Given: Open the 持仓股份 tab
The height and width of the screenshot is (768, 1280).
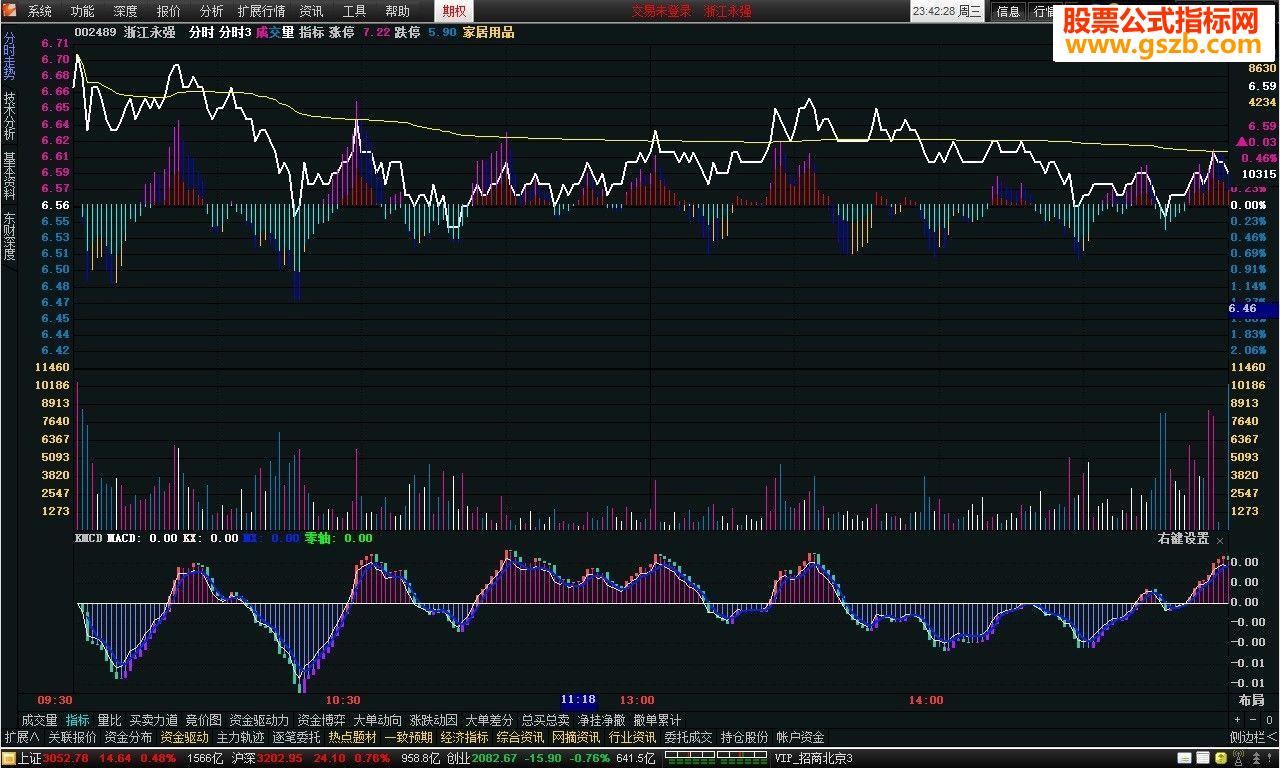Looking at the screenshot, I should click(x=744, y=737).
